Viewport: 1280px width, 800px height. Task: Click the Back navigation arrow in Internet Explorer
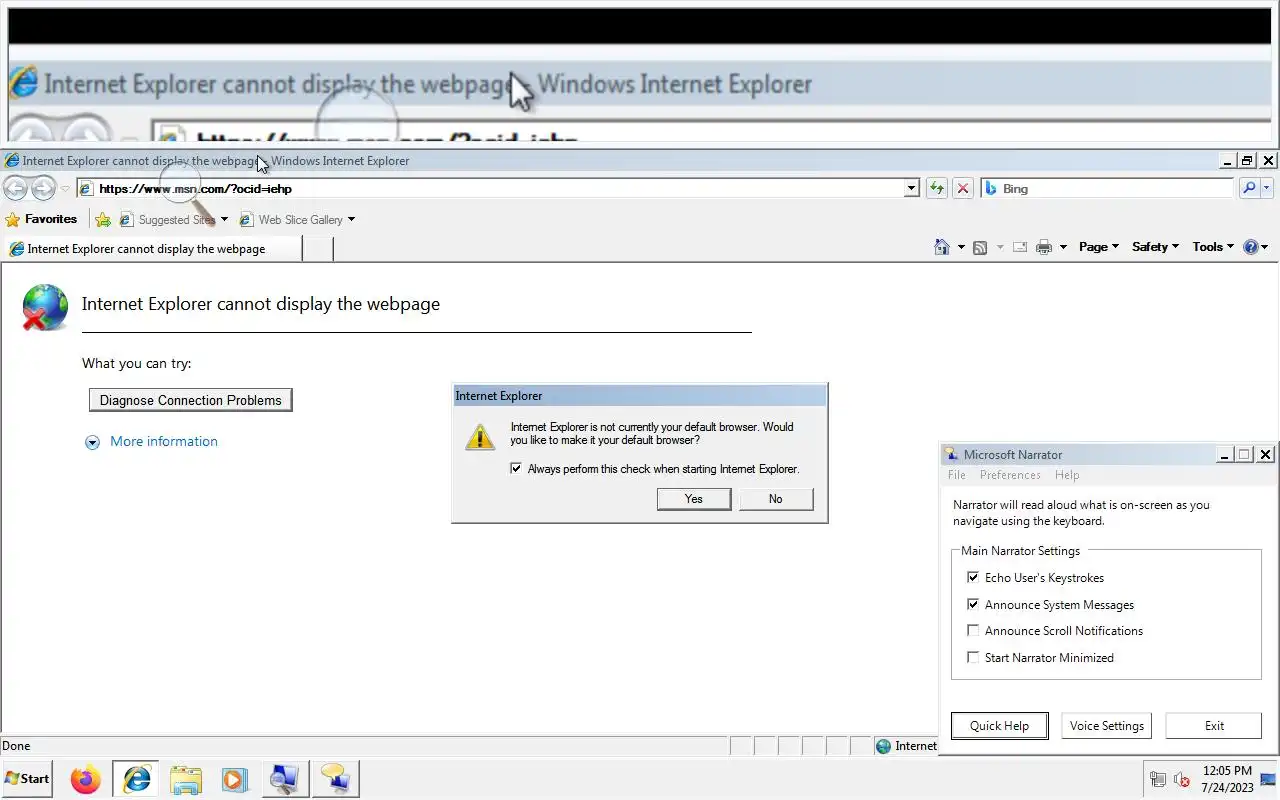tap(15, 188)
